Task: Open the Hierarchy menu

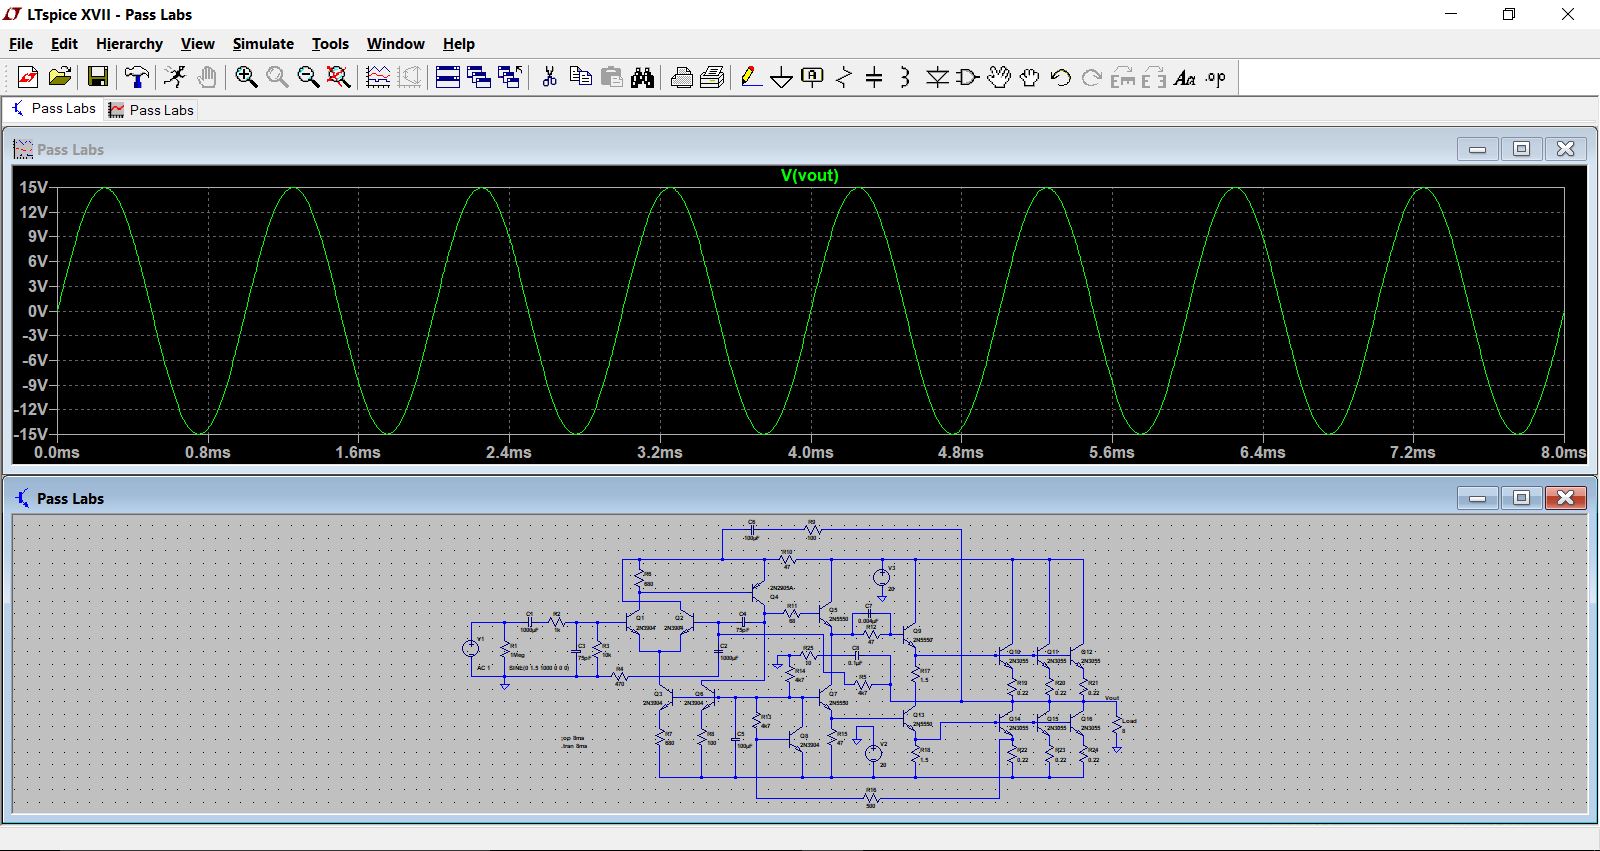Action: [x=129, y=44]
